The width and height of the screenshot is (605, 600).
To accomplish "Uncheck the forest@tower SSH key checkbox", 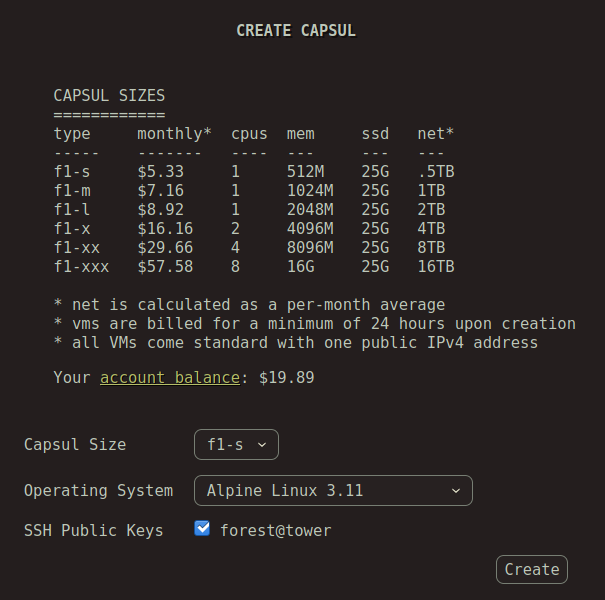I will tap(202, 528).
